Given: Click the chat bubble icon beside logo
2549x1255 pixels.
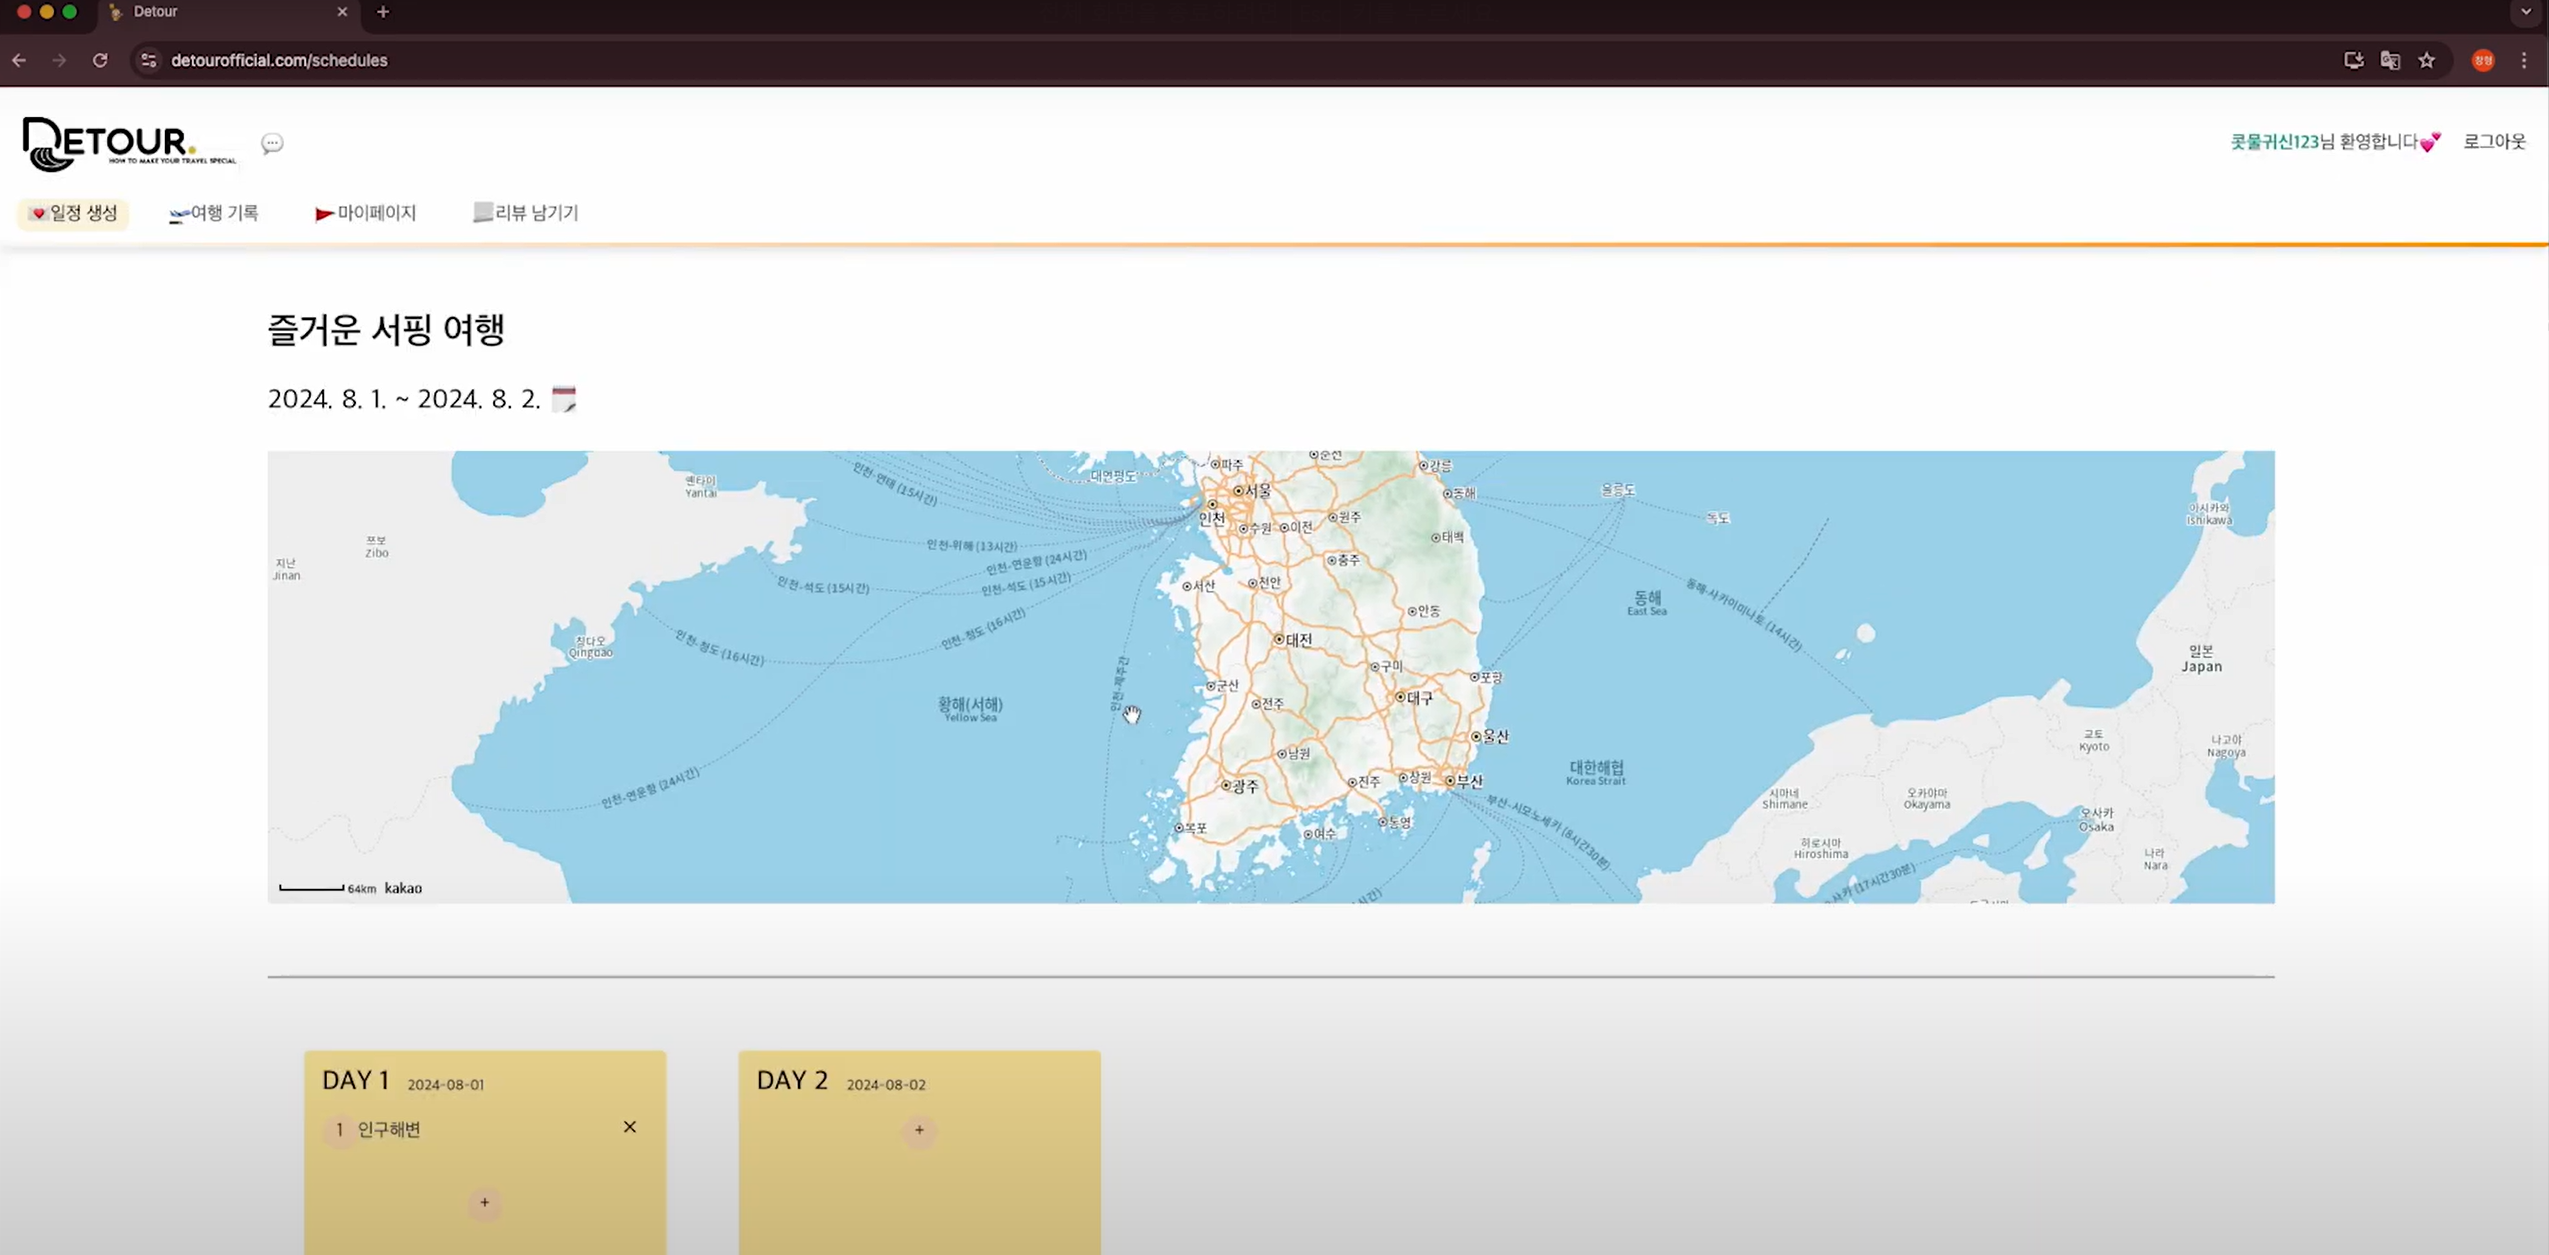Looking at the screenshot, I should pyautogui.click(x=272, y=143).
